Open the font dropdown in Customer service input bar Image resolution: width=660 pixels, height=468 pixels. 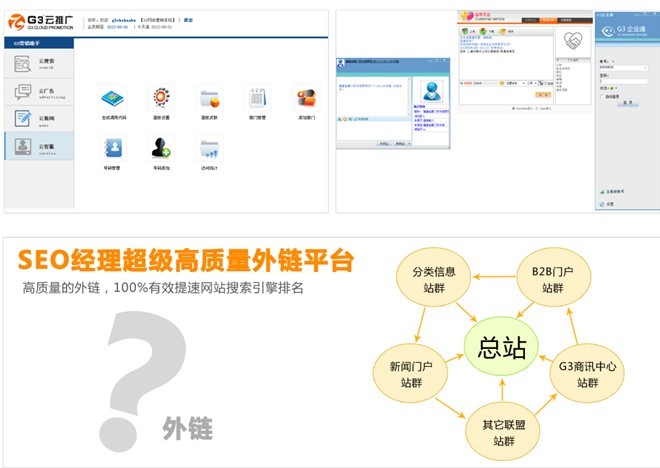point(516,83)
